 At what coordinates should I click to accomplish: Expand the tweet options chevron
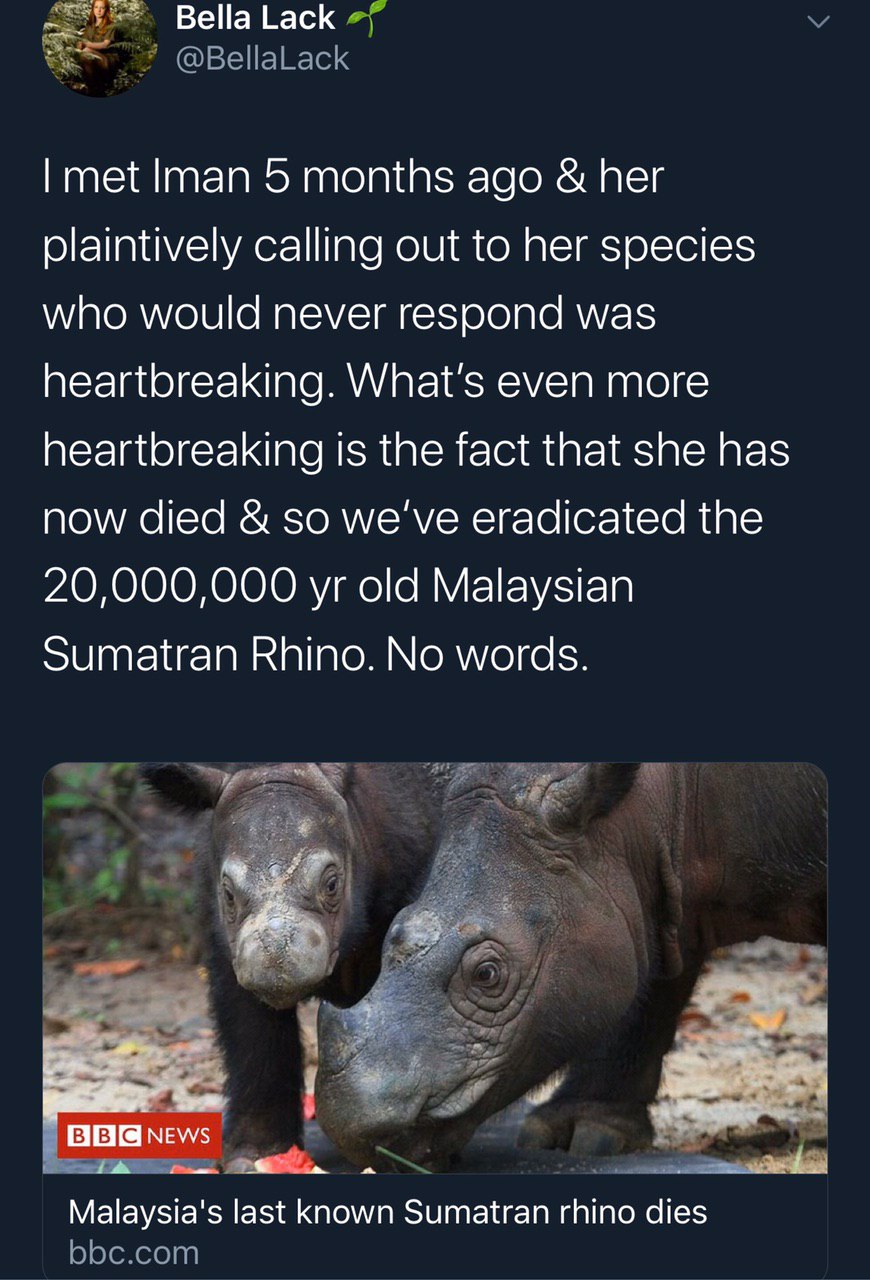pyautogui.click(x=818, y=23)
